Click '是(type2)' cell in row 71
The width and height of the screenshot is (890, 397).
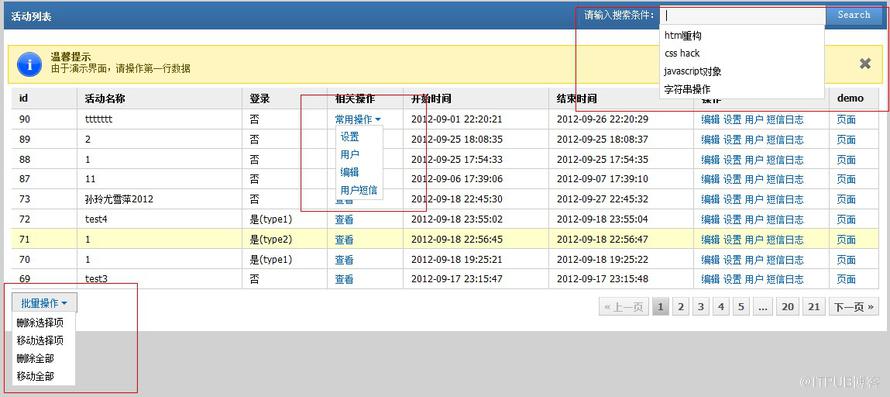coord(271,240)
